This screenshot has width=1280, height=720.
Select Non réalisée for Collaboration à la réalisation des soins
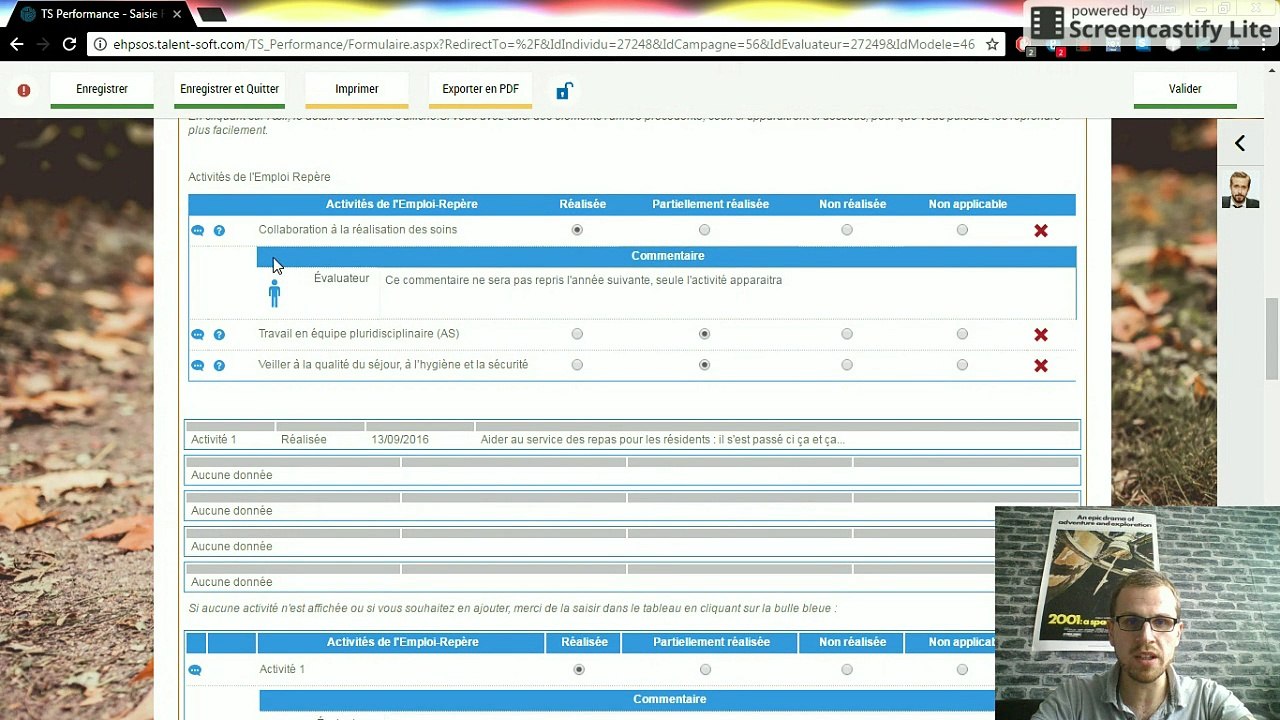[x=847, y=230]
